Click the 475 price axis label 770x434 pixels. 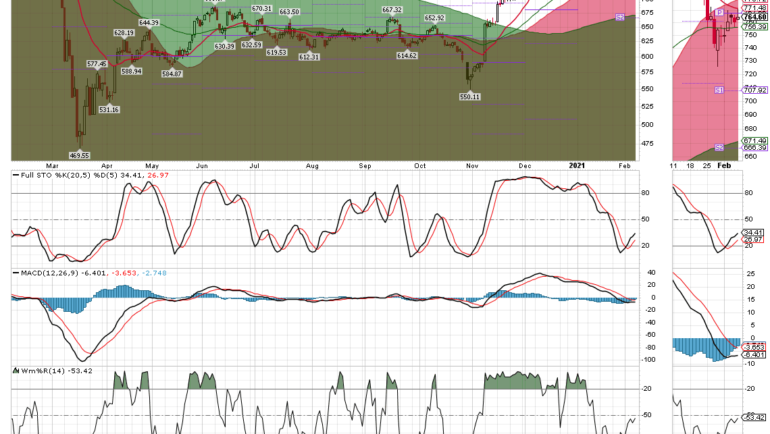pos(647,144)
